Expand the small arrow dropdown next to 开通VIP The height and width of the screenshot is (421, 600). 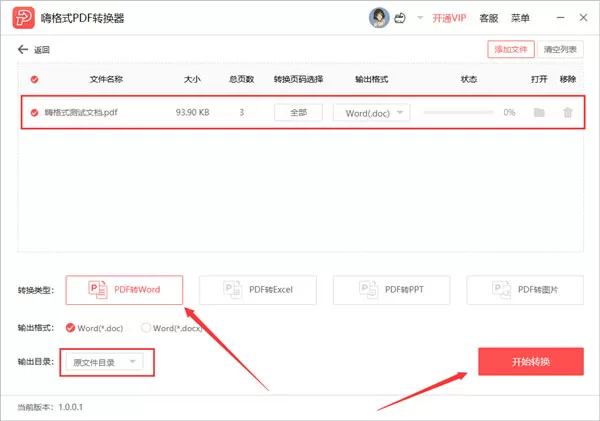coord(420,18)
